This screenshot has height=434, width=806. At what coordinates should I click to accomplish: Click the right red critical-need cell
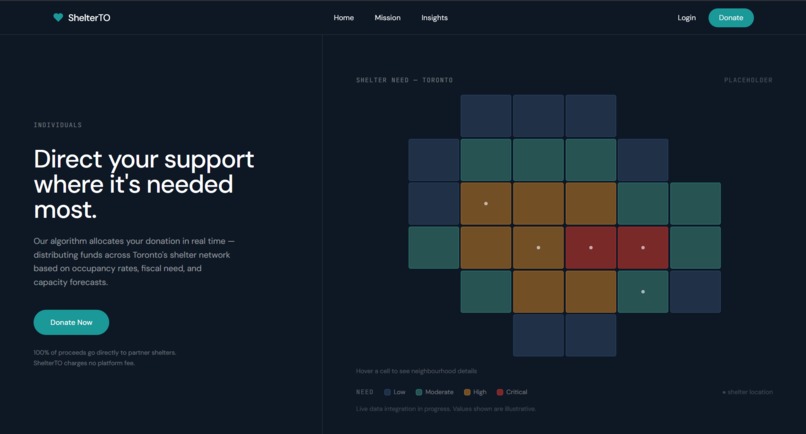pos(643,247)
